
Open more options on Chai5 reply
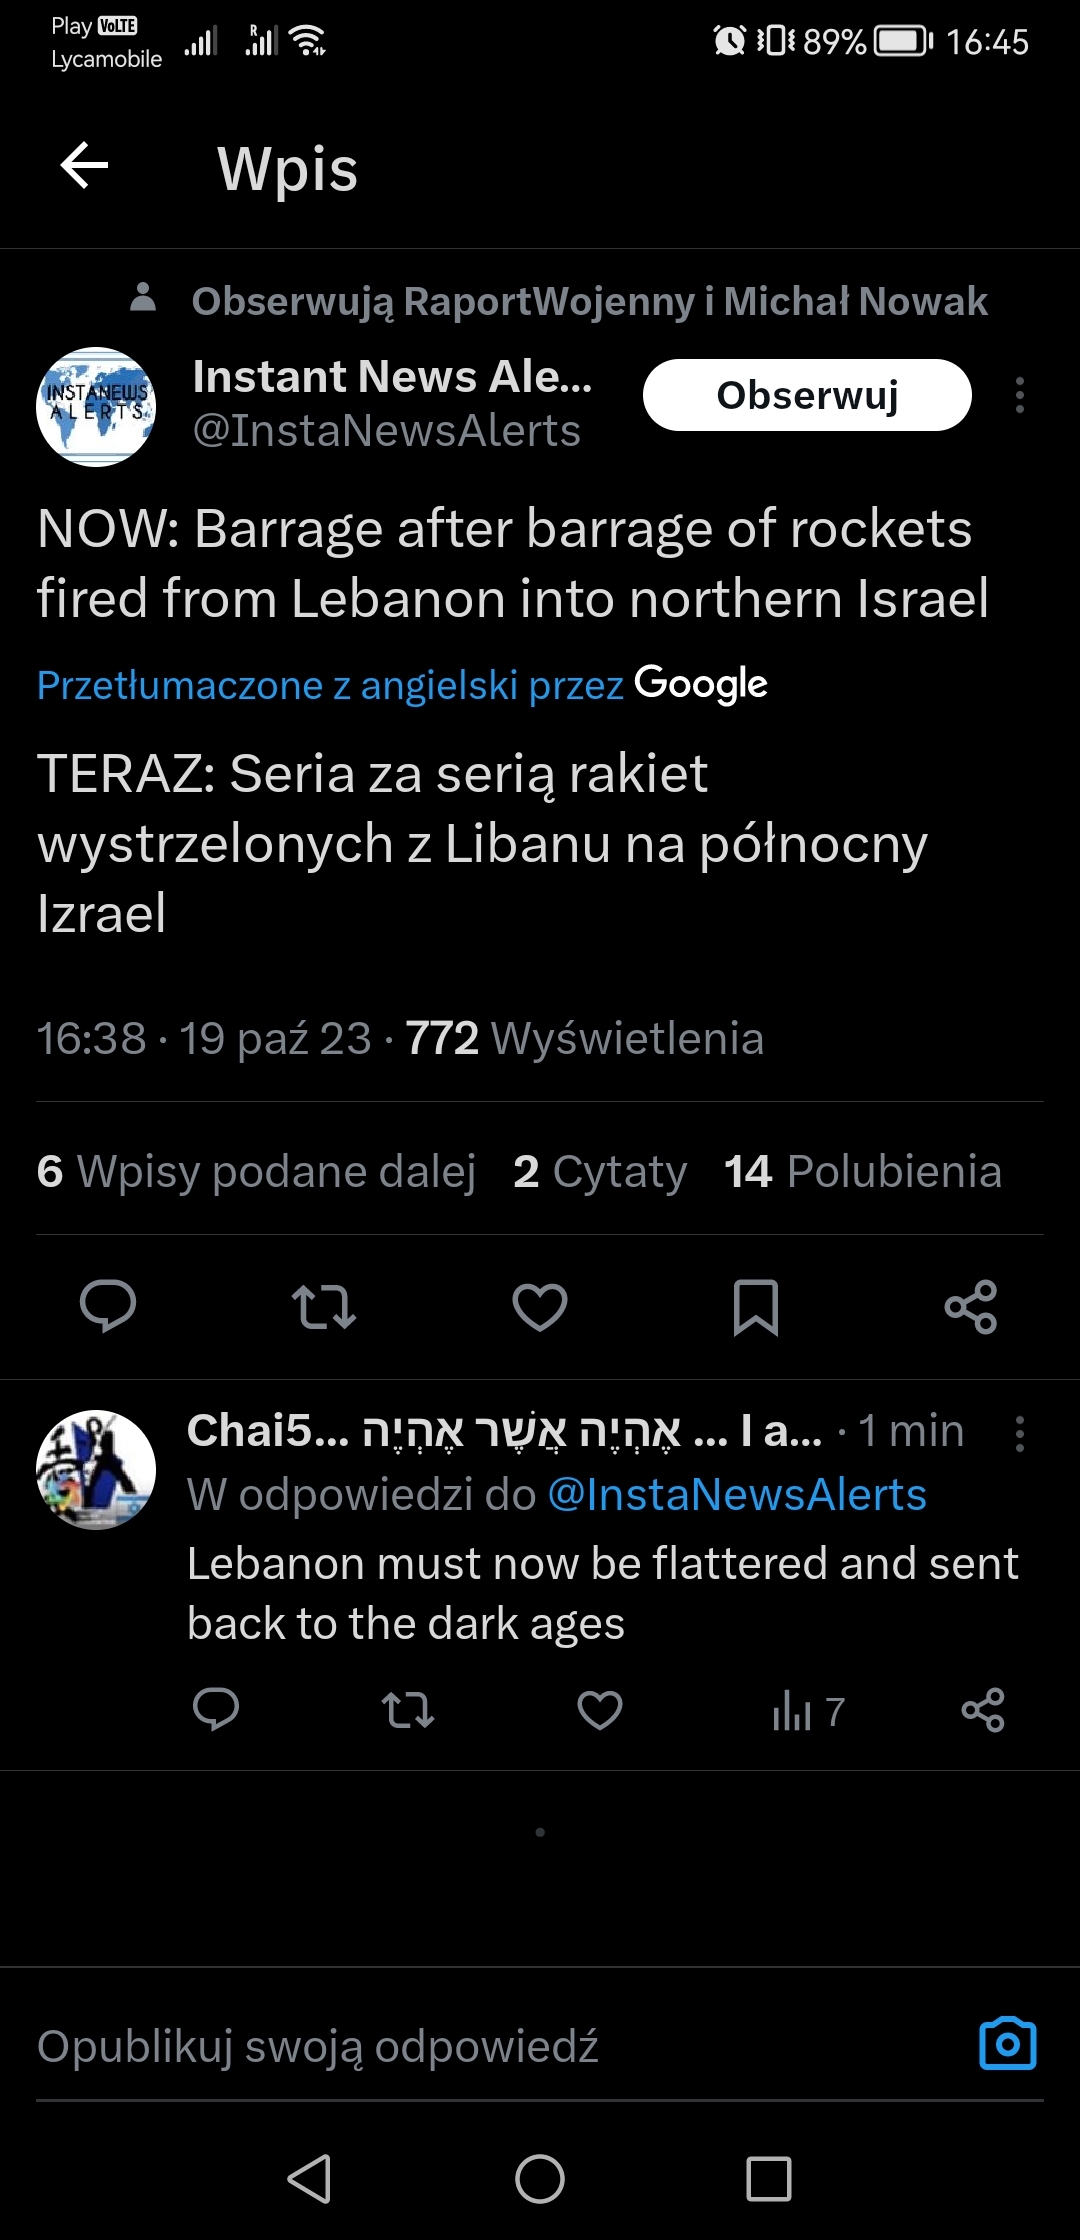(x=1019, y=1433)
